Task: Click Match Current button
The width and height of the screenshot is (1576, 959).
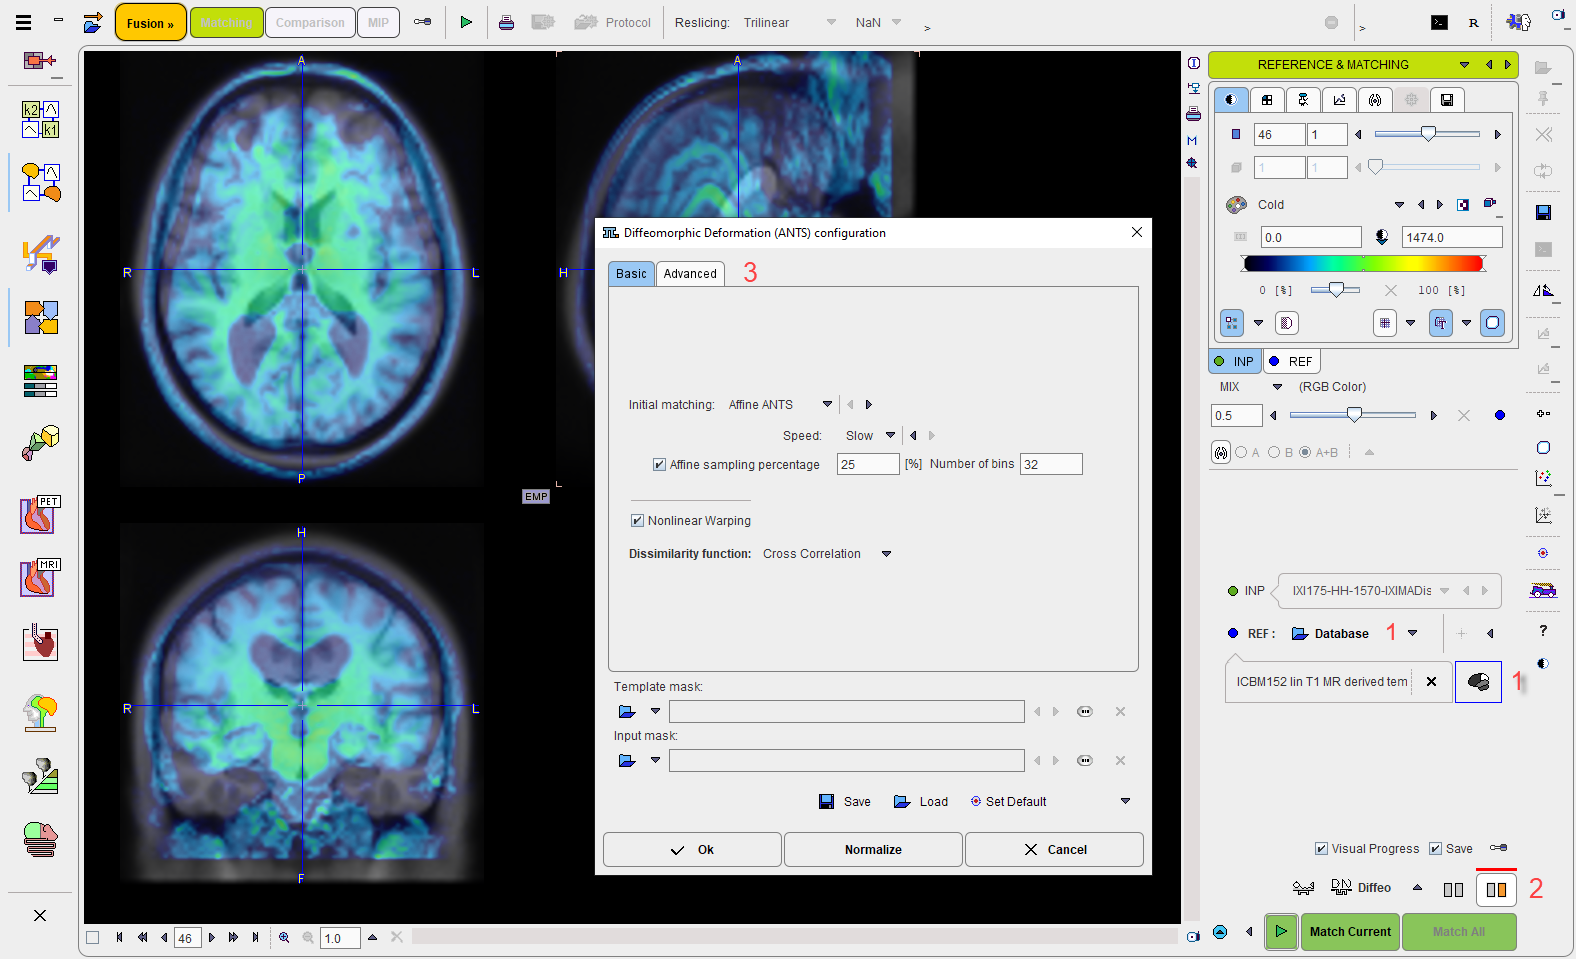Action: pos(1350,931)
